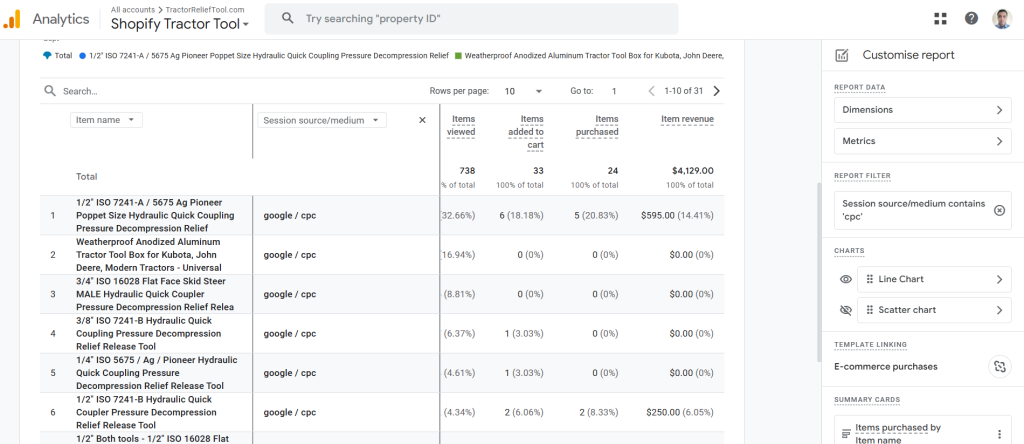Viewport: 1024px width, 444px height.
Task: Open the Rows per page dropdown
Action: click(x=523, y=91)
